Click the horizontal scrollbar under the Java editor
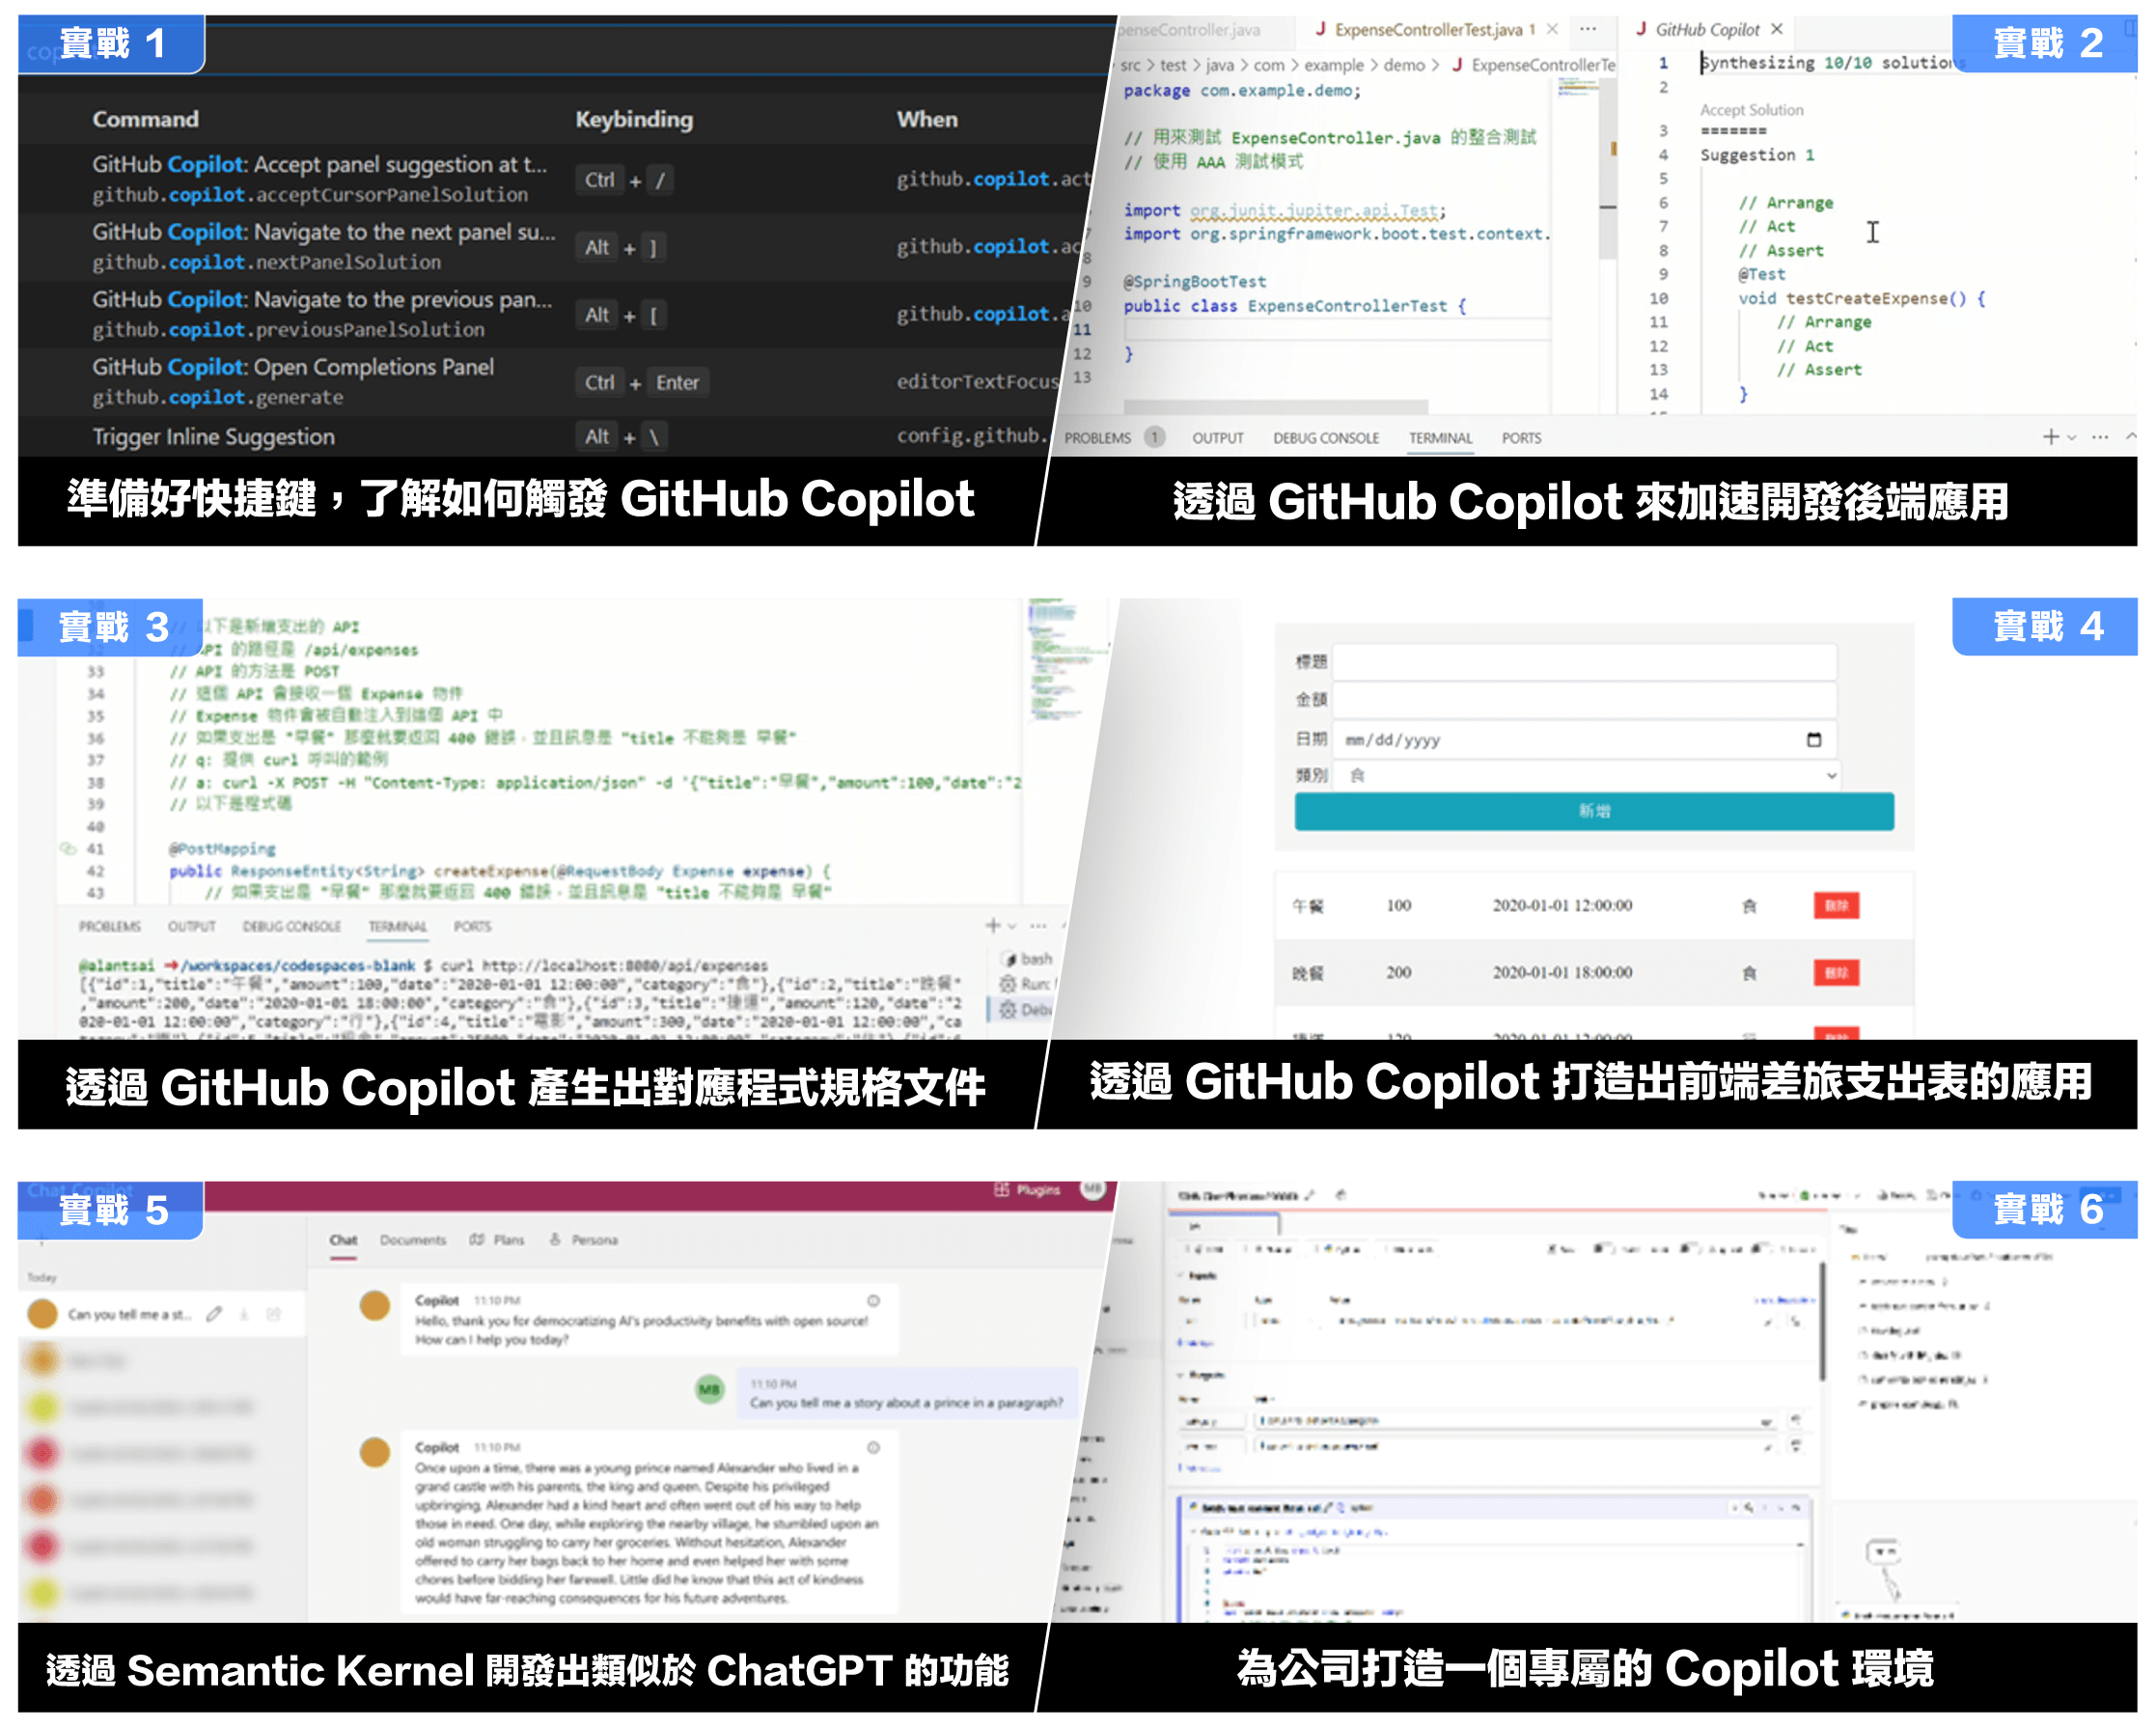This screenshot has height=1728, width=2156. (1275, 407)
